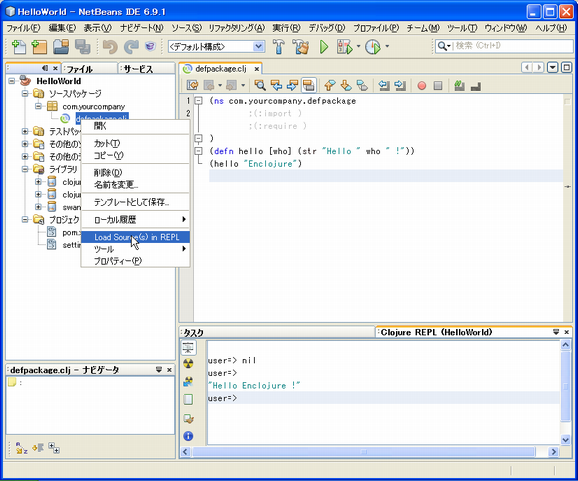Click the Open Project toolbar icon
Image resolution: width=578 pixels, height=481 pixels.
pyautogui.click(x=61, y=47)
